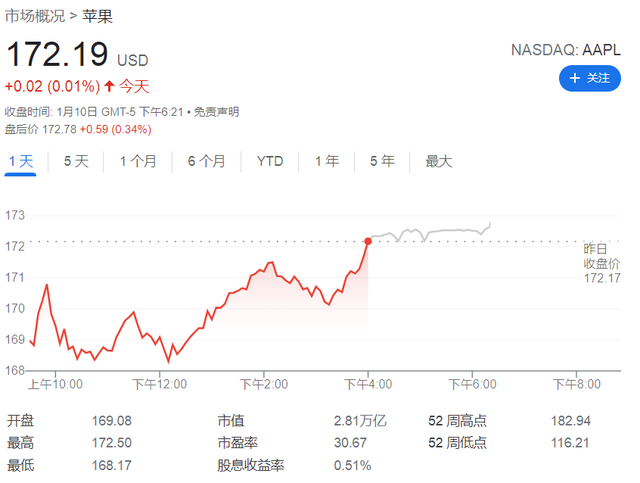The image size is (640, 483).
Task: Click the 苹果 breadcrumb text
Action: tap(97, 16)
